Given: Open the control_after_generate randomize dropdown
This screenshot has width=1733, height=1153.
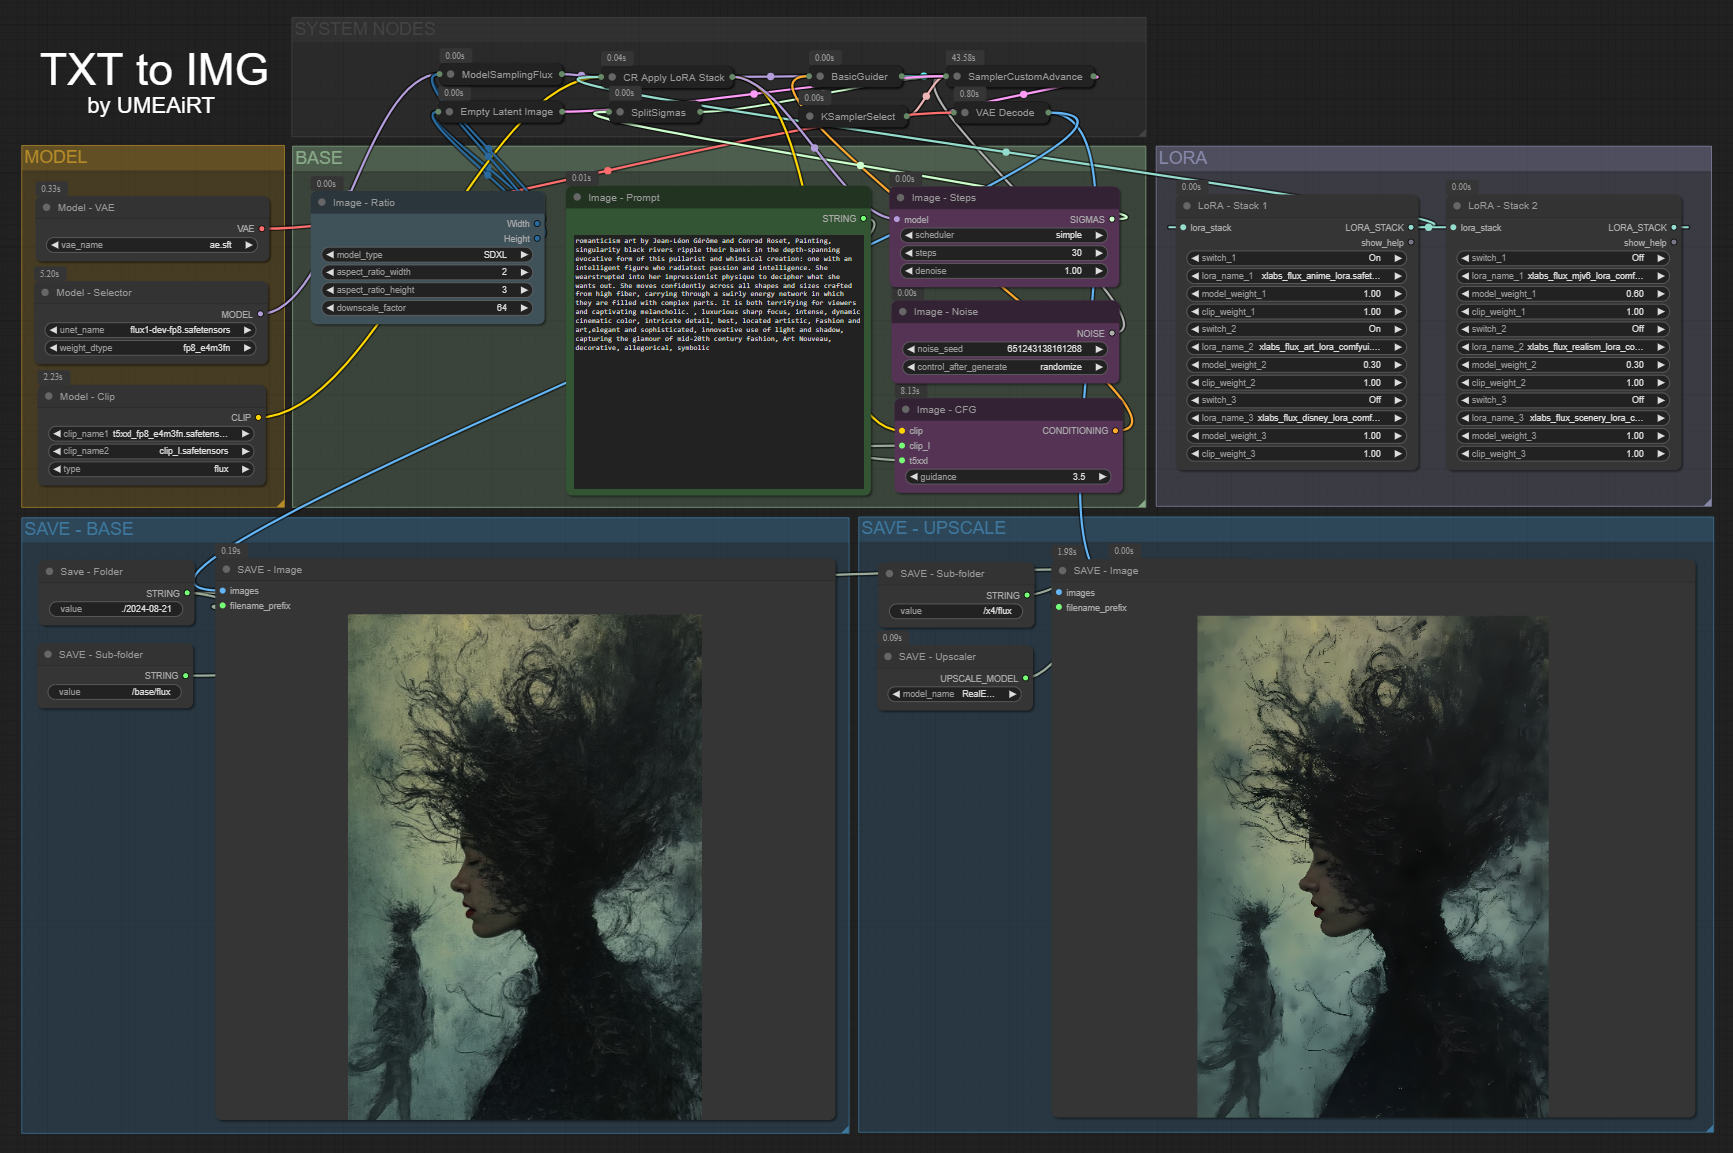Looking at the screenshot, I should pyautogui.click(x=1004, y=367).
